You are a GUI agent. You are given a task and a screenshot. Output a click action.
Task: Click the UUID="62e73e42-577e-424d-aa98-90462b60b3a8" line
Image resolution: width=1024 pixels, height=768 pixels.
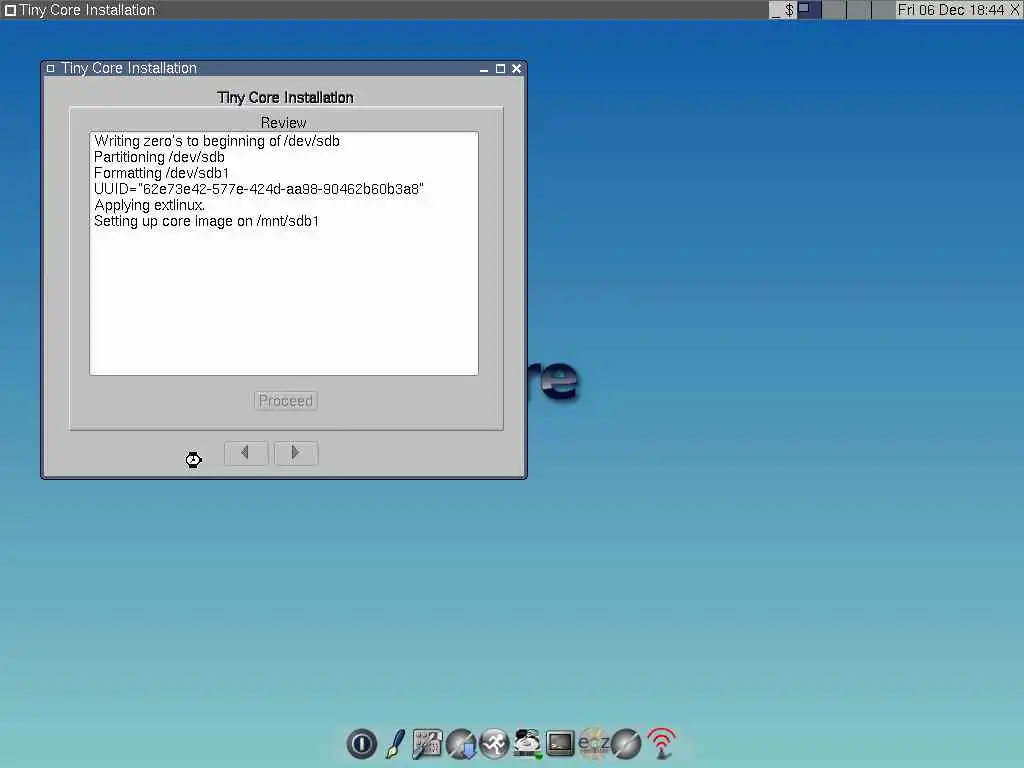pos(259,189)
